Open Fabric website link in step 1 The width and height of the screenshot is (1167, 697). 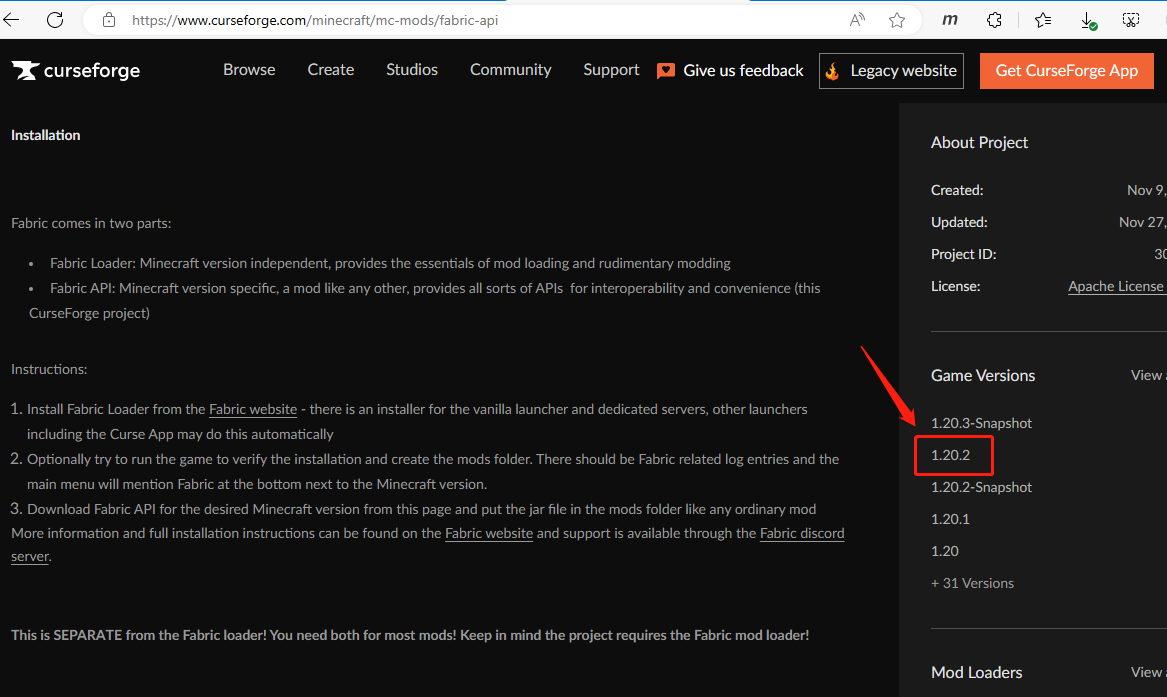click(253, 409)
